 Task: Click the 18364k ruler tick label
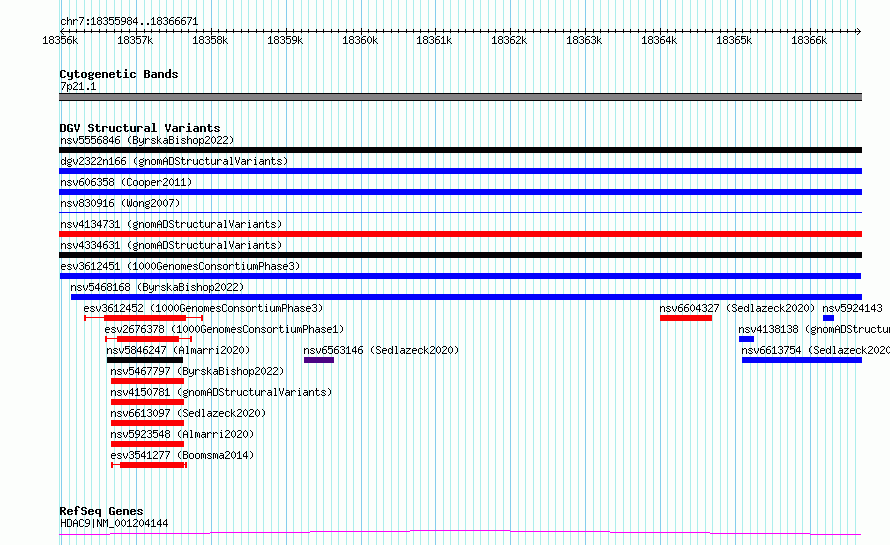tap(659, 40)
